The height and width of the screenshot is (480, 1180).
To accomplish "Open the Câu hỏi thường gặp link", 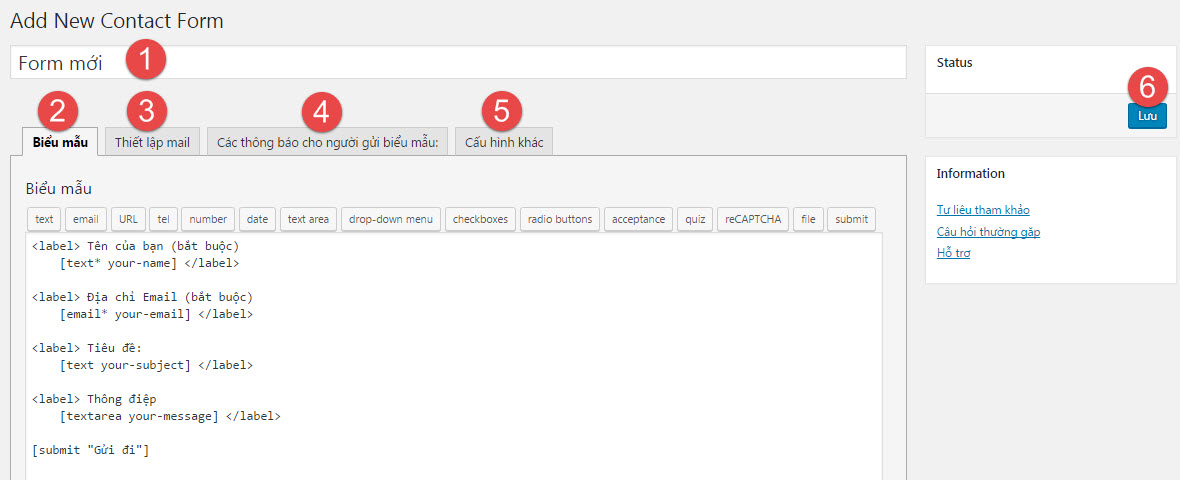I will (988, 232).
